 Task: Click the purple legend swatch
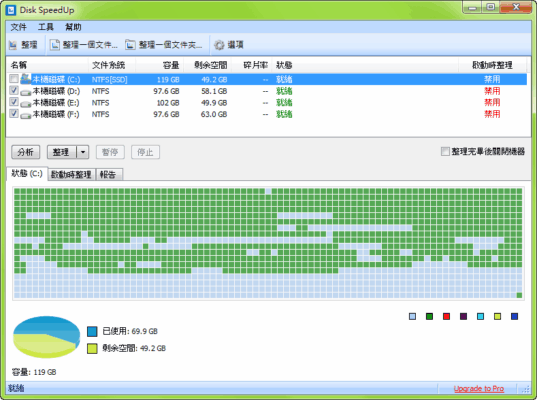[x=463, y=316]
